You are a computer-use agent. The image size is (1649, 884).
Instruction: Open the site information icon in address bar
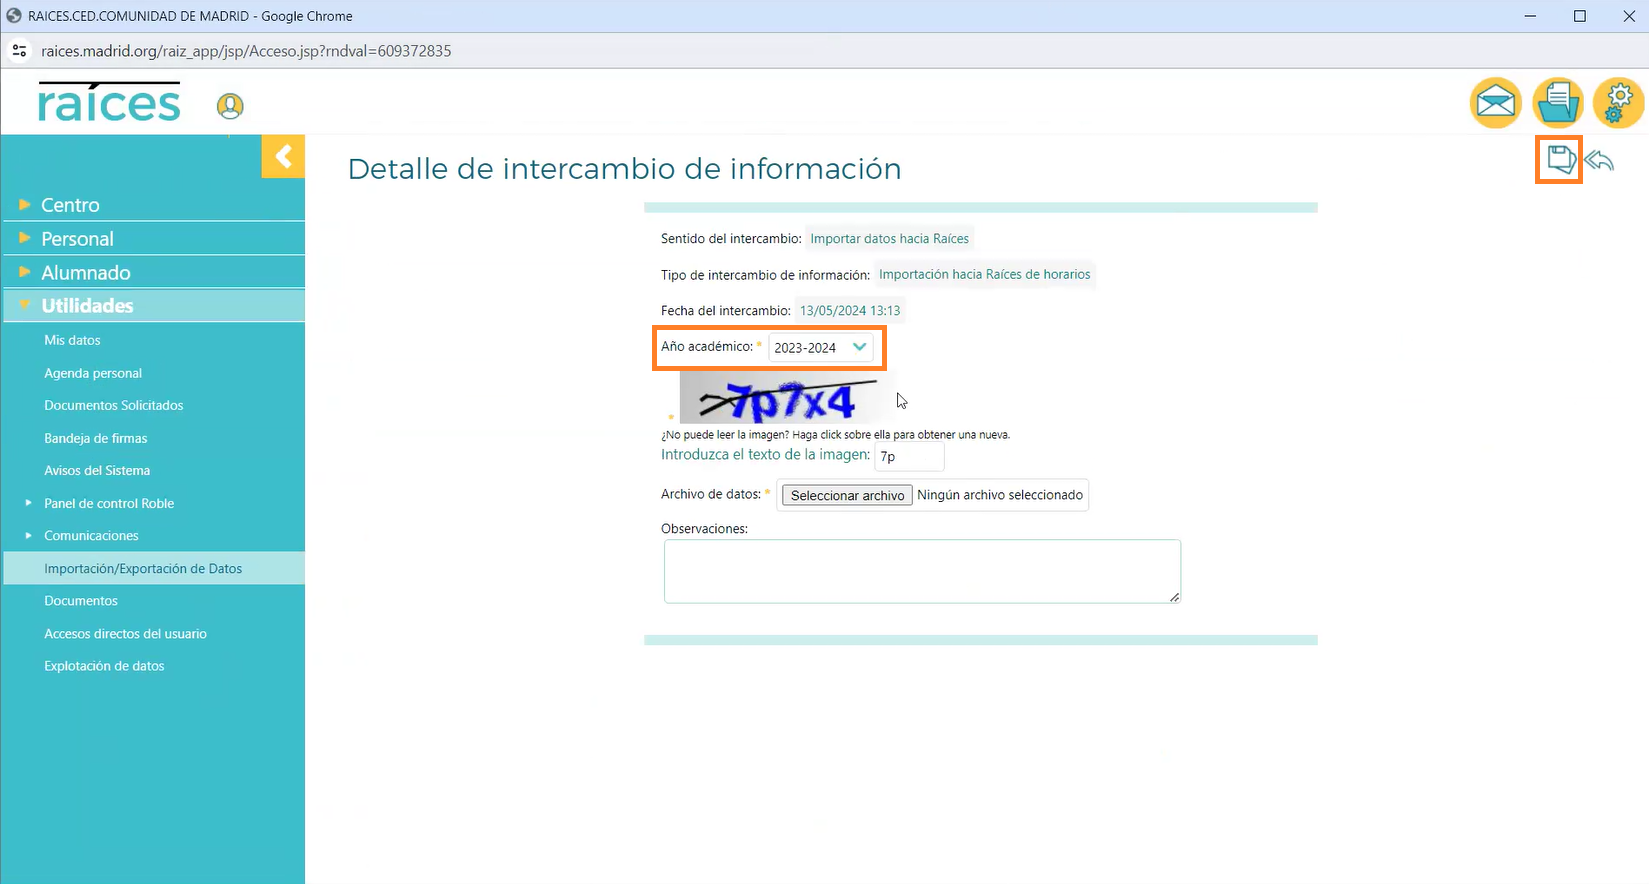click(19, 50)
